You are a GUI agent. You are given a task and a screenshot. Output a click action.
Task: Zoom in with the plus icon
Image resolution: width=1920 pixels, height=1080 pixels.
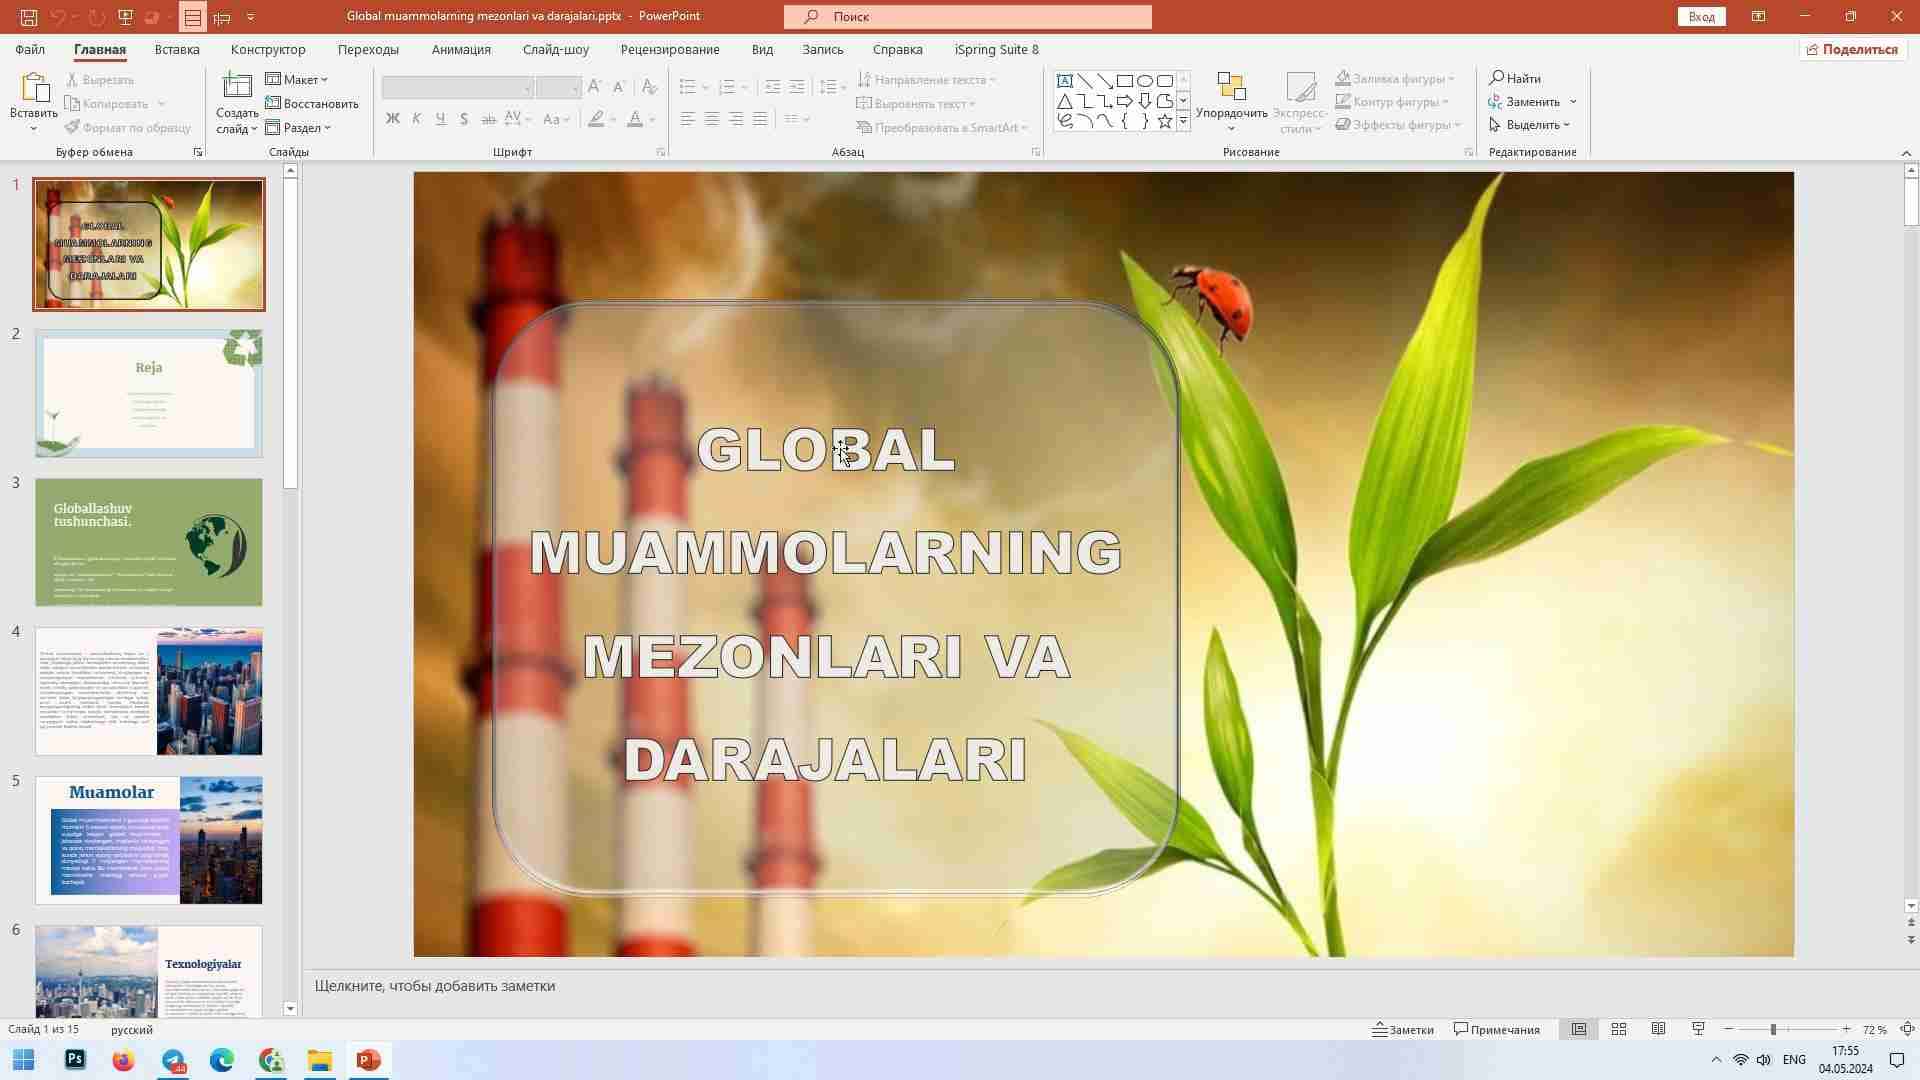click(x=1846, y=1030)
